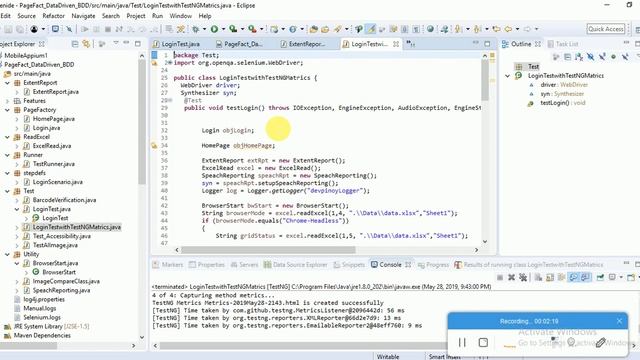Pause the screen recording
This screenshot has width=640, height=360.
click(462, 342)
